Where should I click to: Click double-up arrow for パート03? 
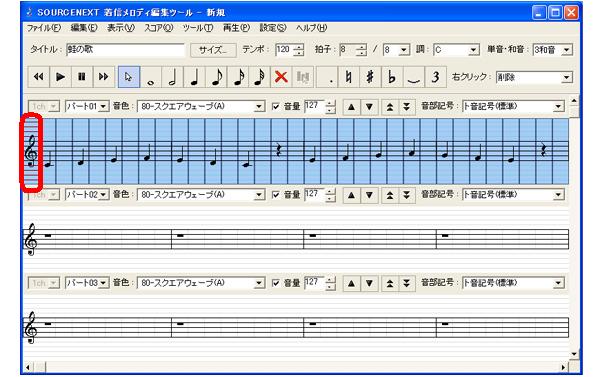click(390, 283)
